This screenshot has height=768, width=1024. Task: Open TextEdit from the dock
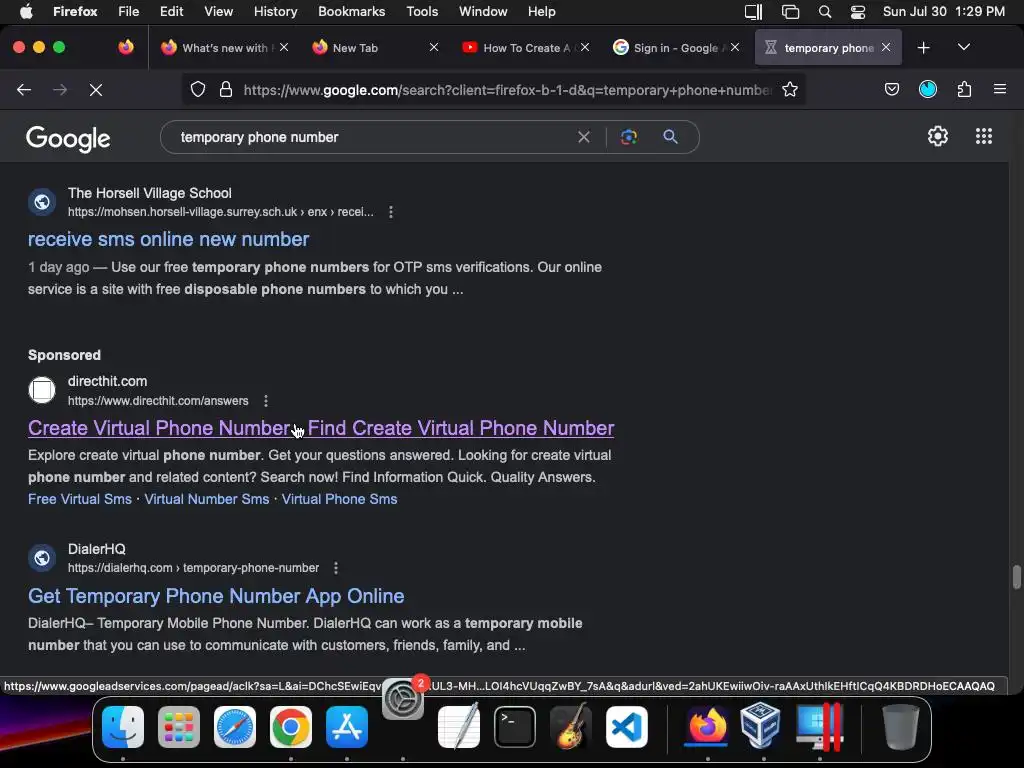[x=459, y=727]
